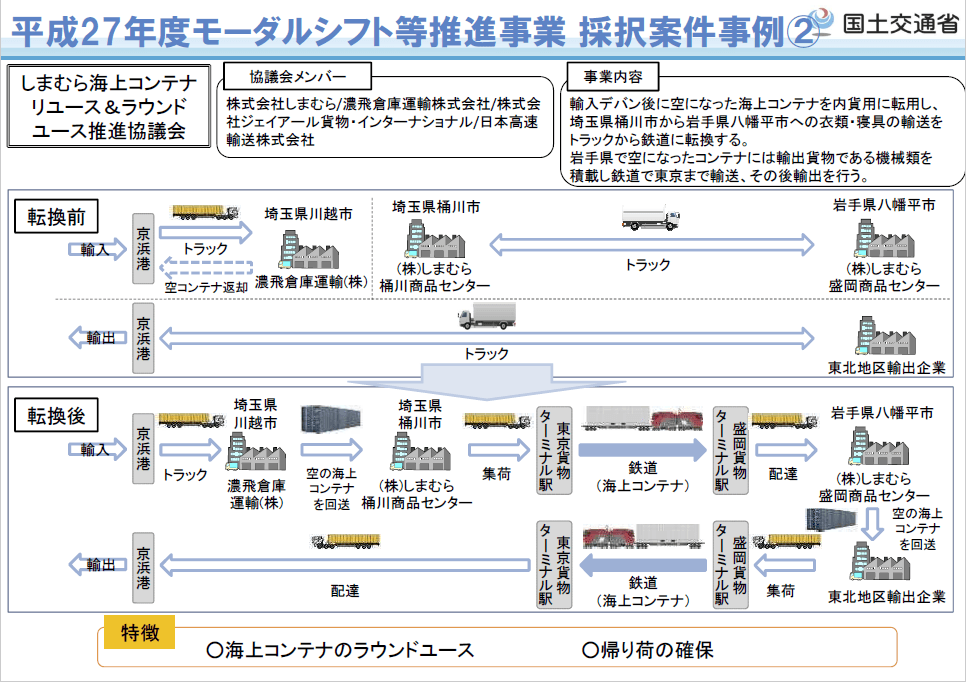Click the 輸出 arrow in 転換後 section
966x682 pixels.
[97, 564]
